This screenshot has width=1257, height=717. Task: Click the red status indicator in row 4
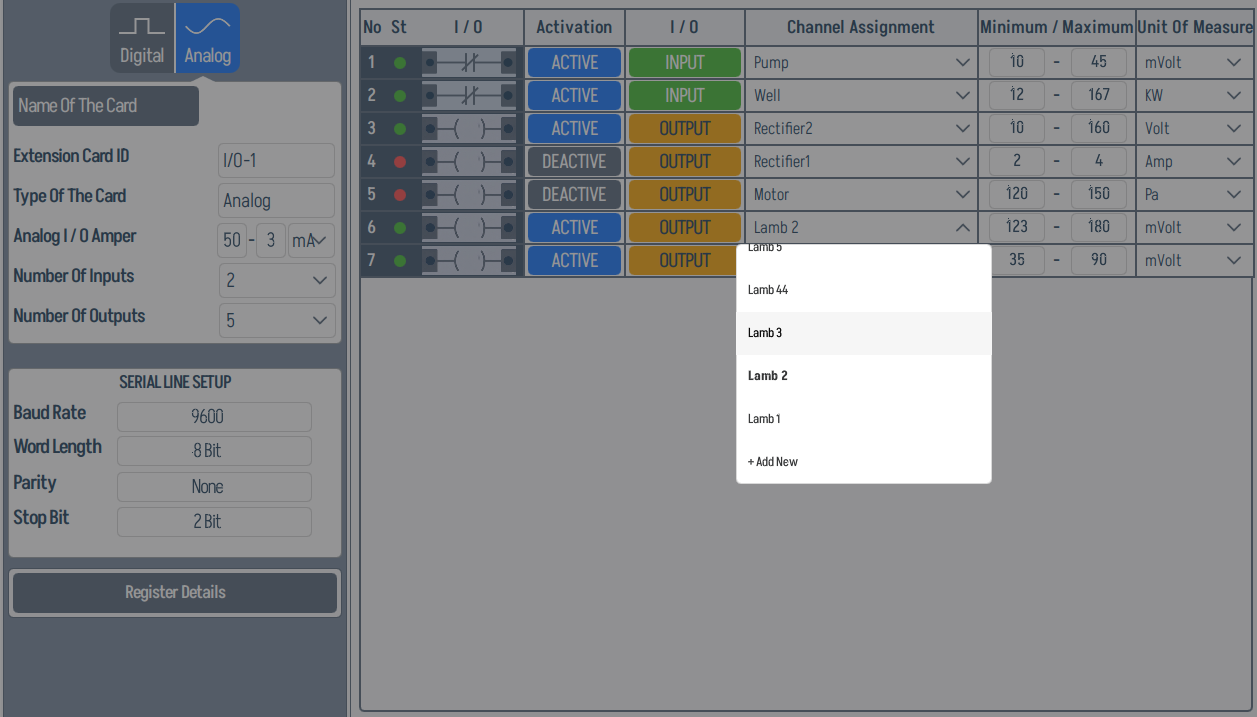point(400,162)
